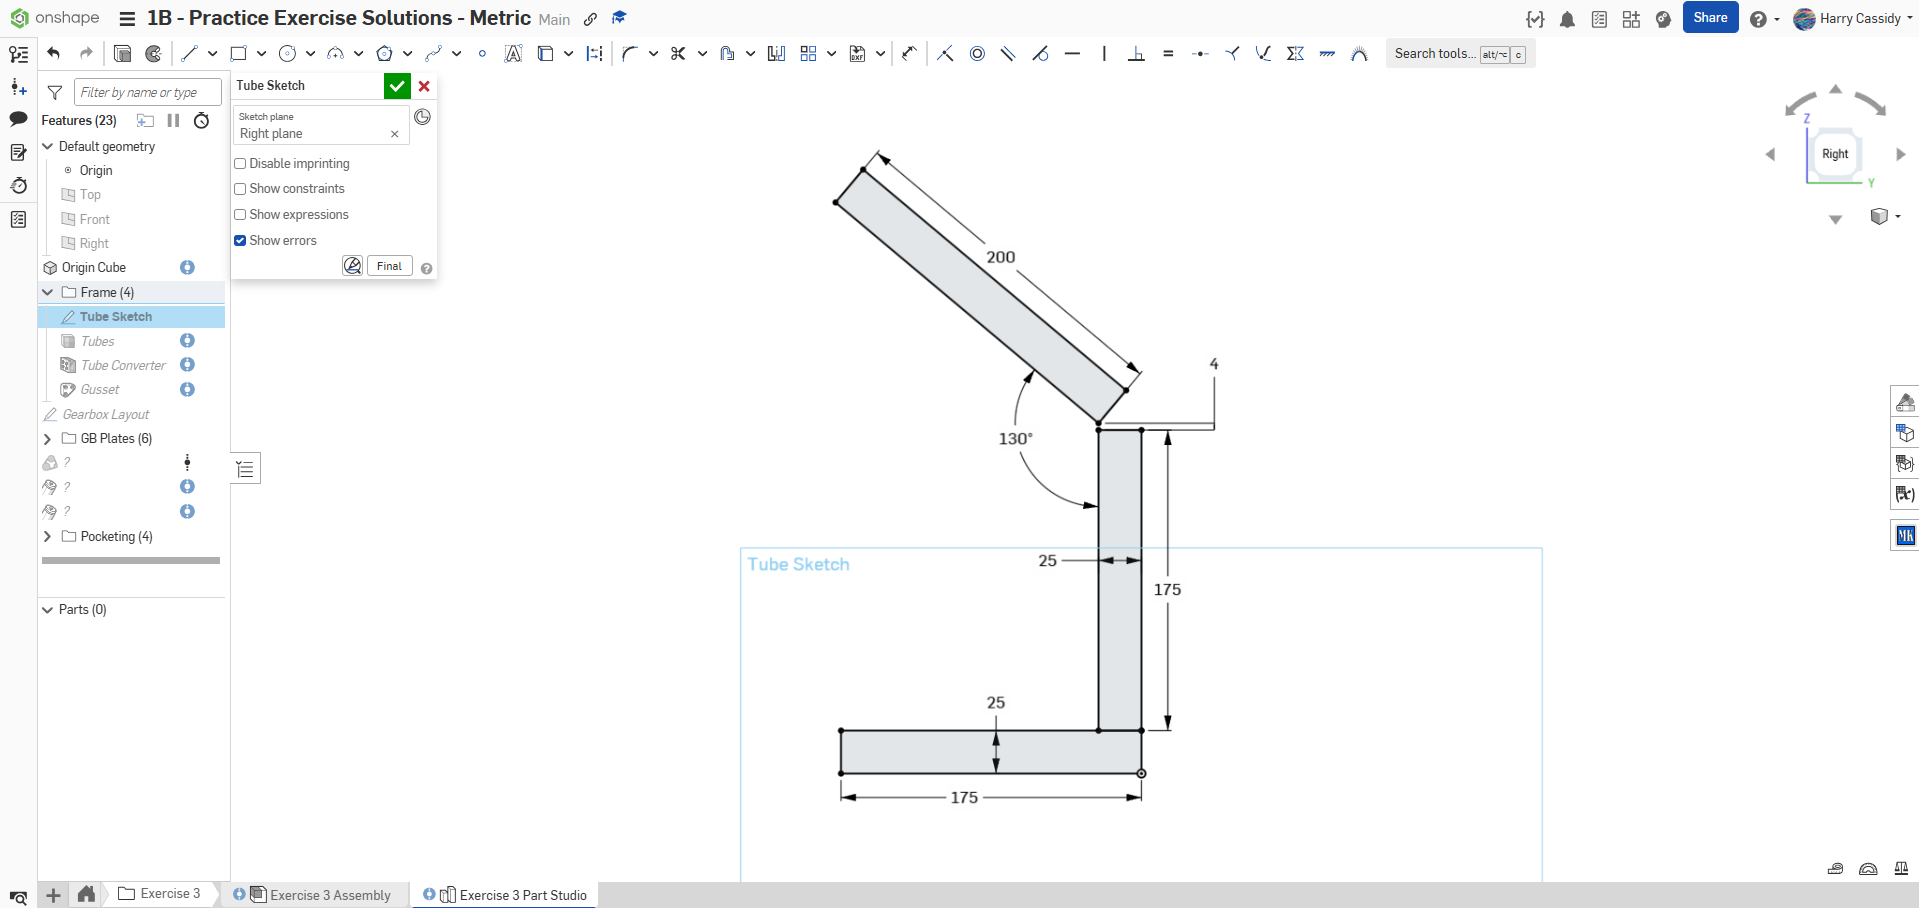Uncheck the Show errors checkbox
Image resolution: width=1919 pixels, height=908 pixels.
[240, 241]
